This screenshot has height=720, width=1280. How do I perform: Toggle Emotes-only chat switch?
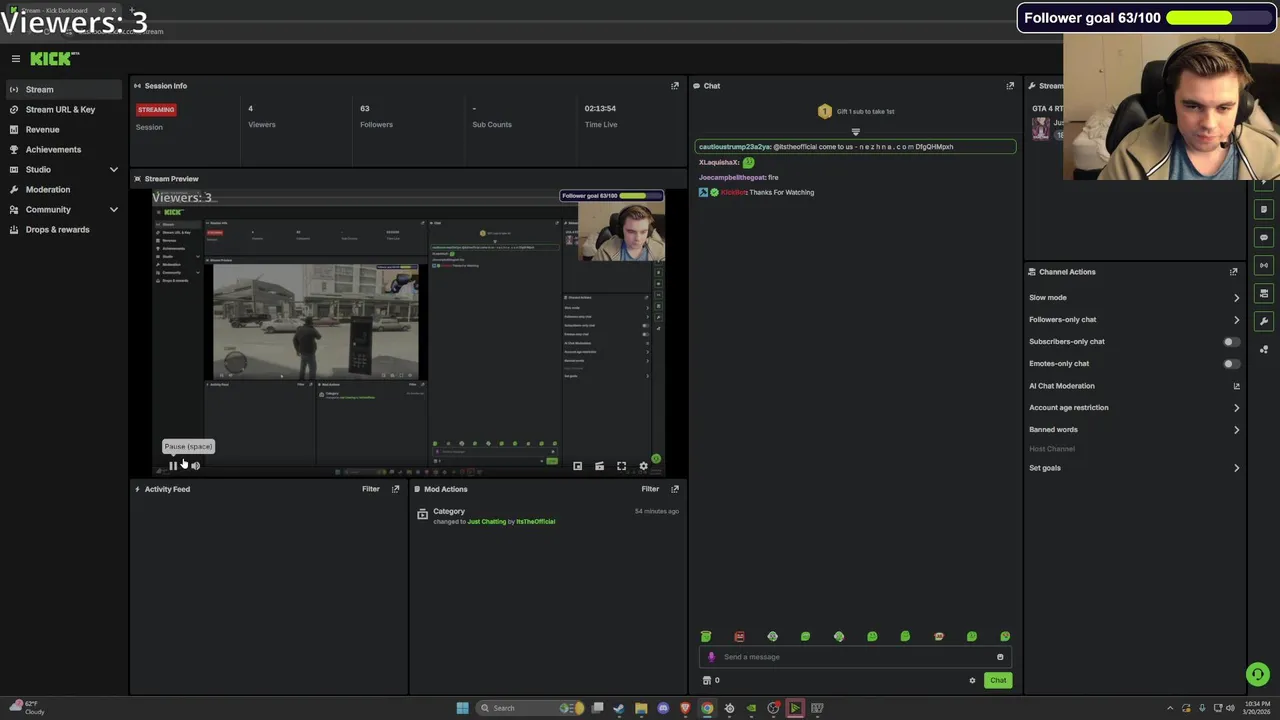(1231, 364)
